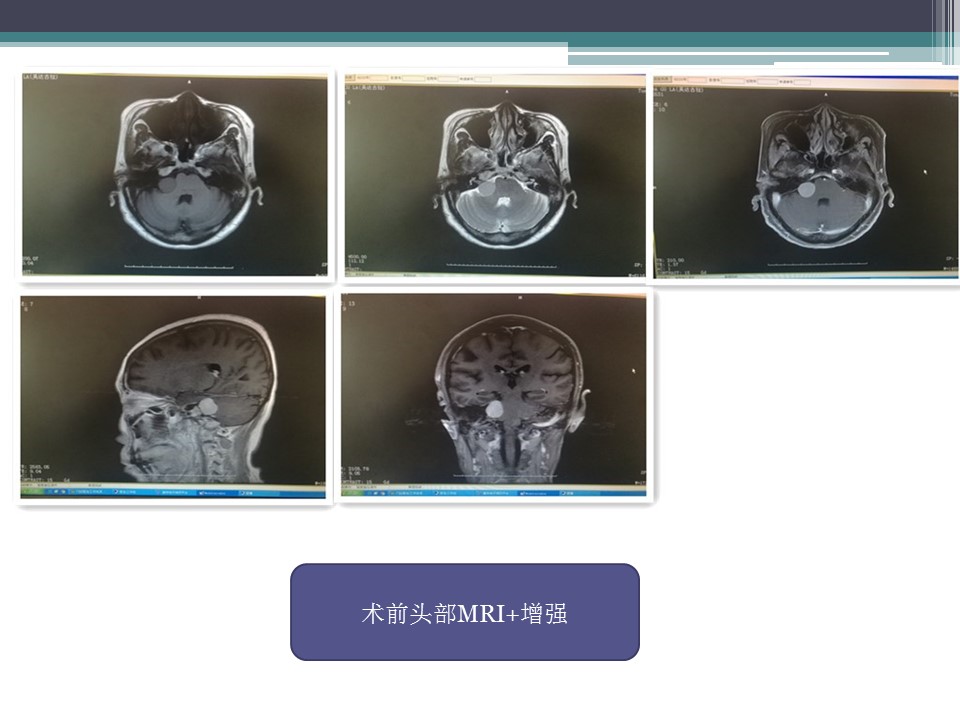Click the enhancing round lesion in coronal image
The height and width of the screenshot is (720, 960).
[x=492, y=410]
